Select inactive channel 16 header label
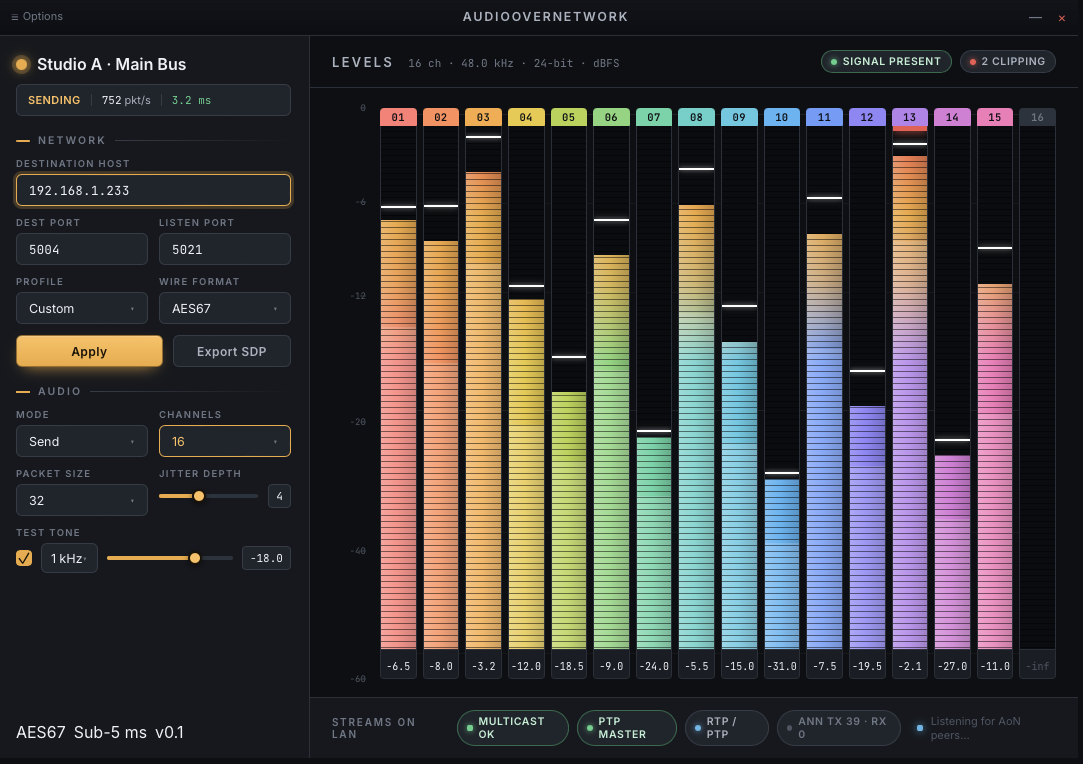Screen dimensions: 1083x764 pyautogui.click(x=1037, y=117)
